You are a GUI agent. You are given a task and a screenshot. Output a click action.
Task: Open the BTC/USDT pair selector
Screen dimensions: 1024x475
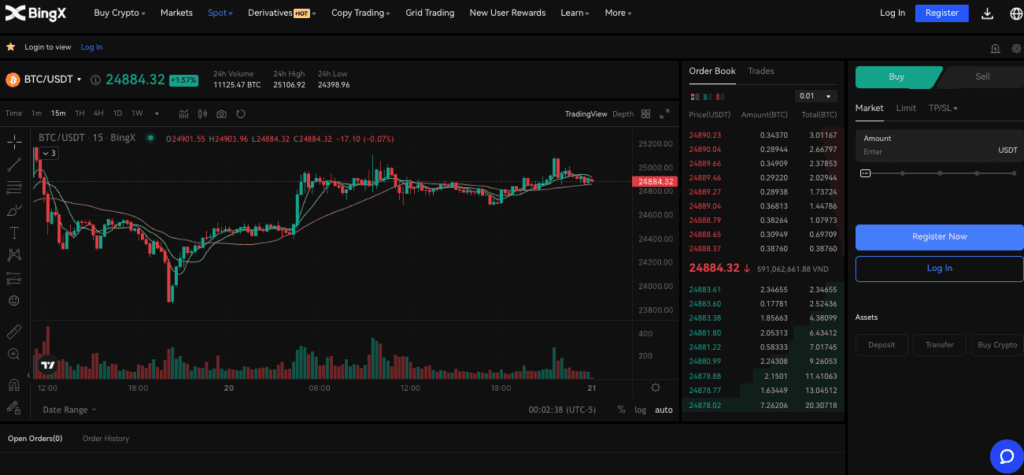[53, 79]
